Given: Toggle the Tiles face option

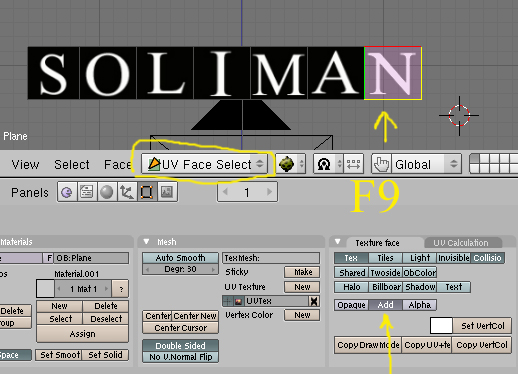Looking at the screenshot, I should [385, 258].
